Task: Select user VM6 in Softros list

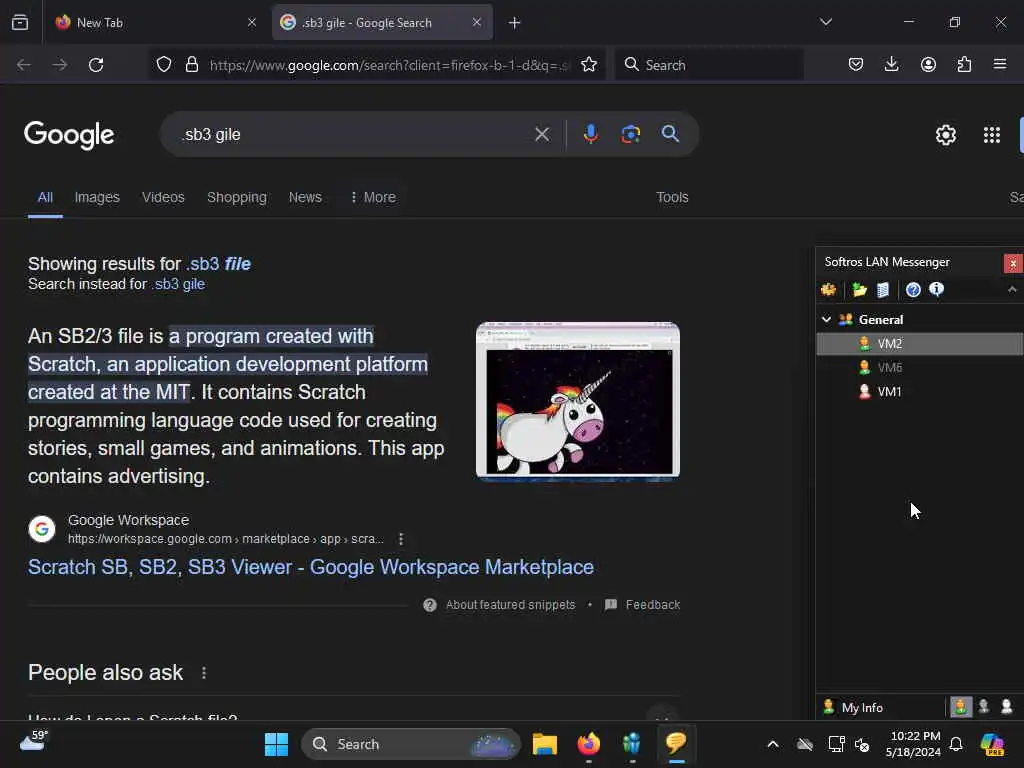Action: click(x=919, y=367)
